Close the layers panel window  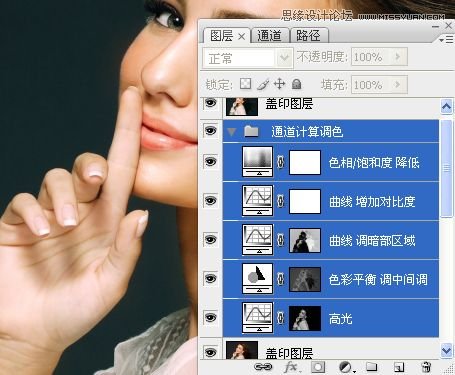click(449, 25)
